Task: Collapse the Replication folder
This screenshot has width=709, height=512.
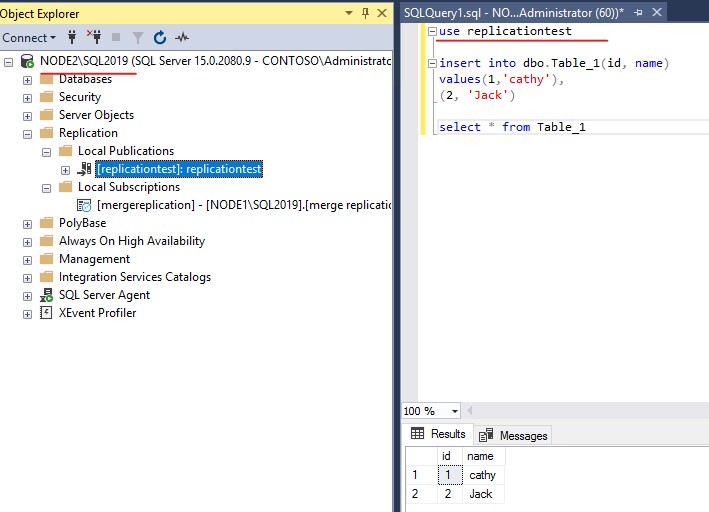Action: 28,134
